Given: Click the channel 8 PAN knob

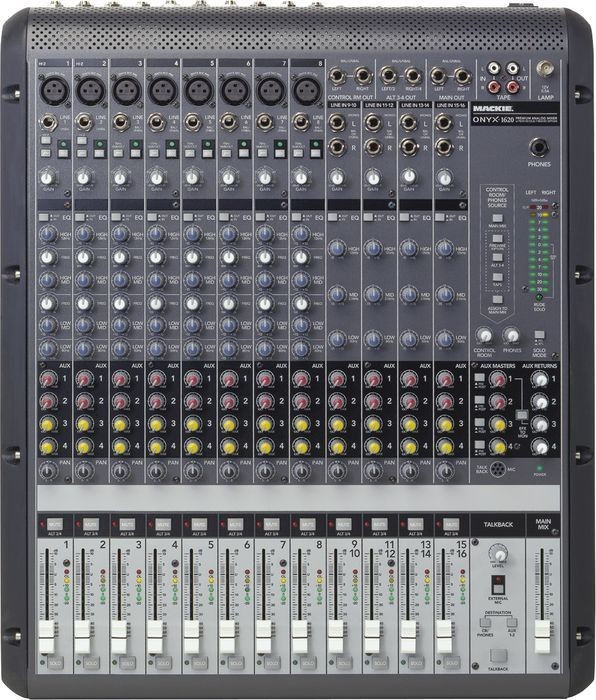Looking at the screenshot, I should click(300, 470).
